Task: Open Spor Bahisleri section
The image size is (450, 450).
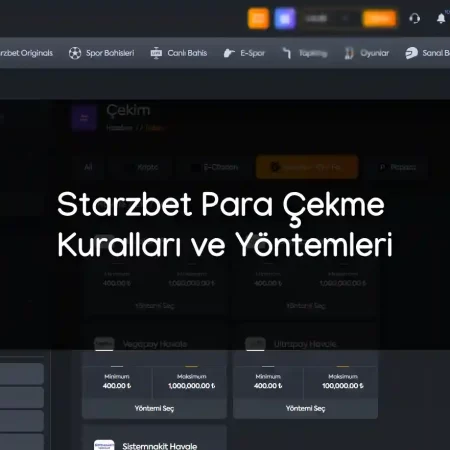Action: pyautogui.click(x=110, y=53)
